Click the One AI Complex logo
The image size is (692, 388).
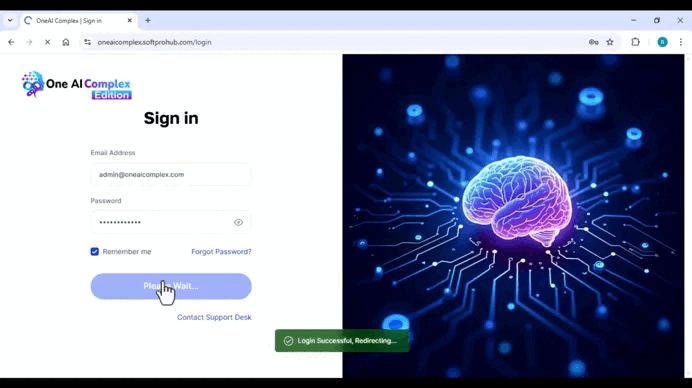pos(77,85)
